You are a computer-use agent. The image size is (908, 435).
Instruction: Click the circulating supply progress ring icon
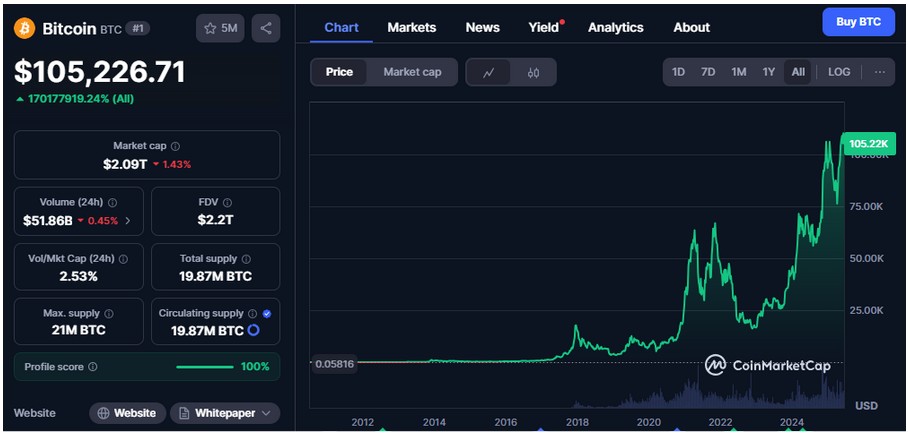click(x=253, y=331)
